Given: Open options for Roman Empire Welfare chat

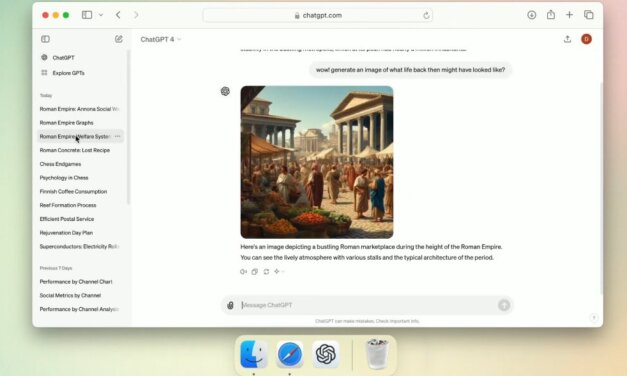Looking at the screenshot, I should [x=118, y=136].
